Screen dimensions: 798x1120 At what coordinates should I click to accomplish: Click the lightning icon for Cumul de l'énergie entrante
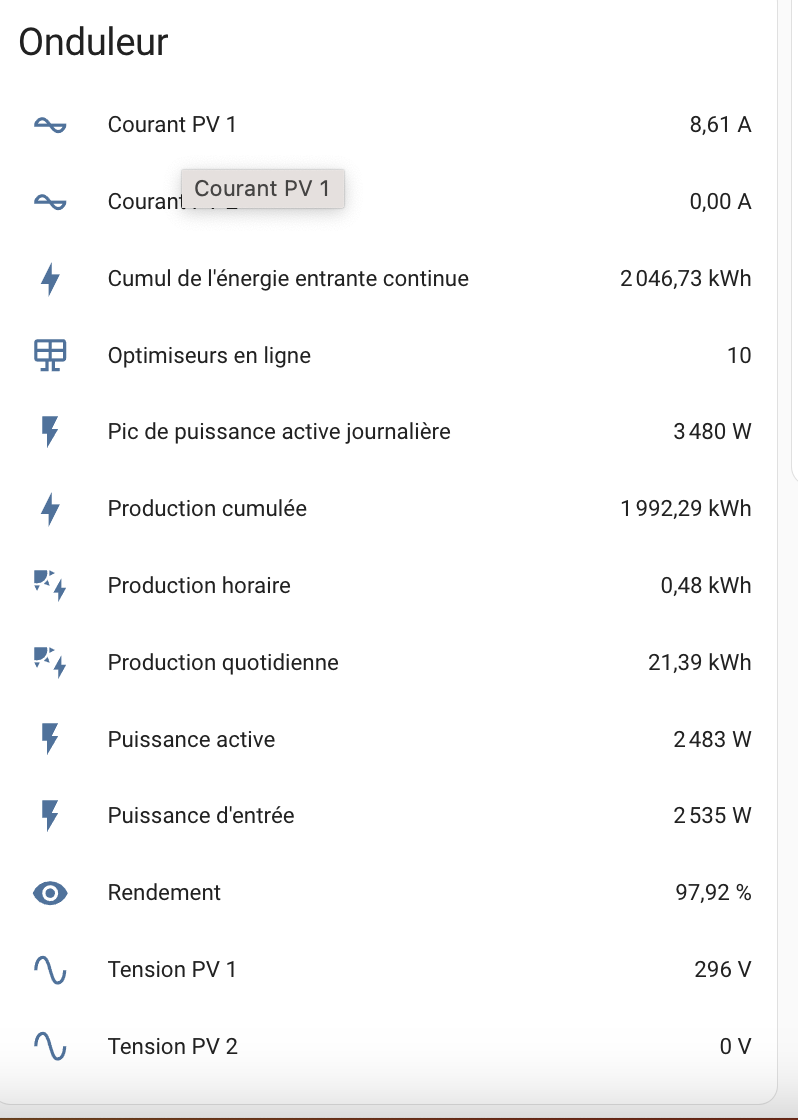[x=50, y=279]
